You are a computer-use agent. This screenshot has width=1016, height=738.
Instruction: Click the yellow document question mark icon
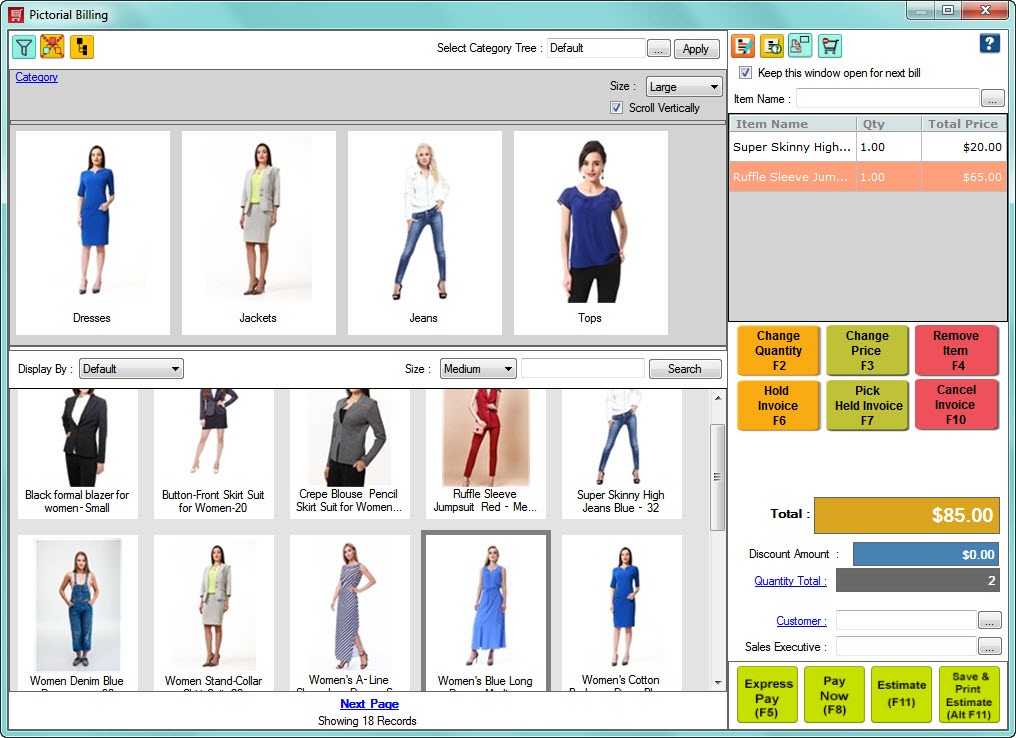(772, 46)
